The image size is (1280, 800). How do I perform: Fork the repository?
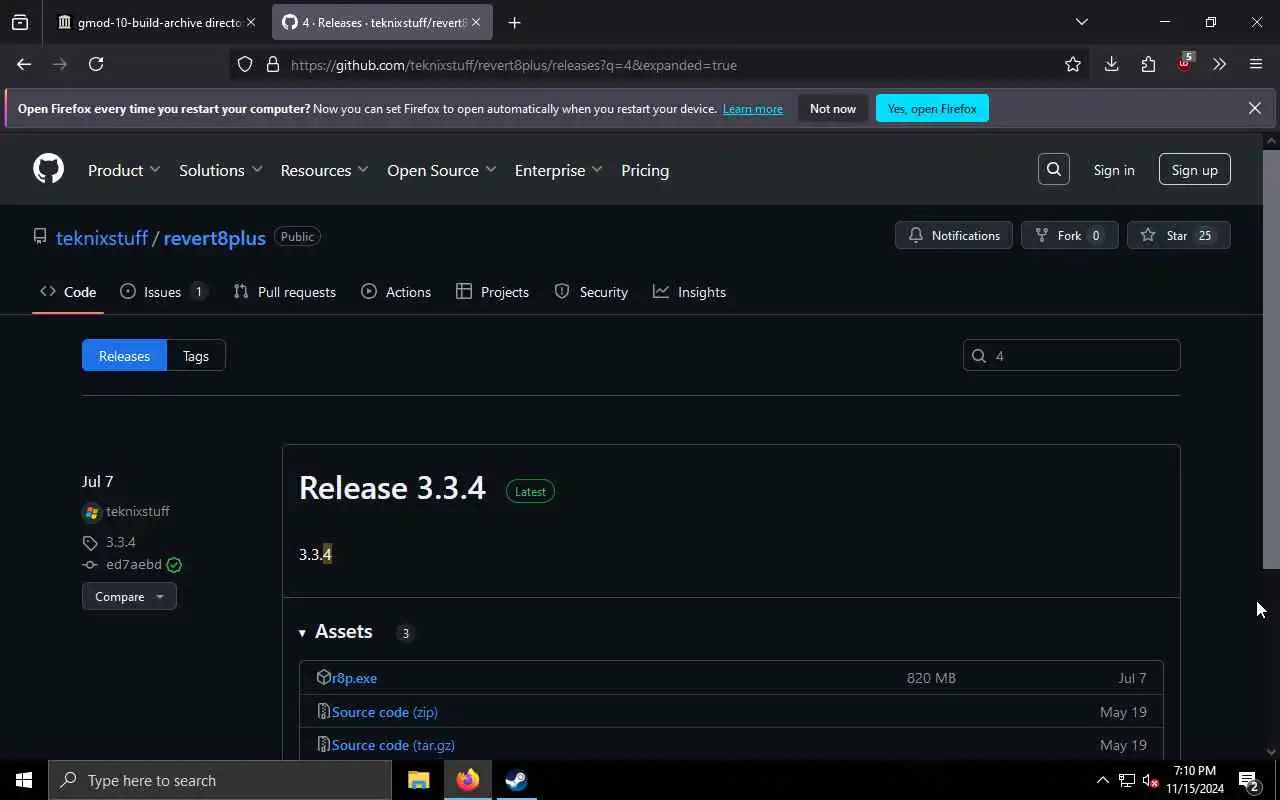coord(1069,236)
